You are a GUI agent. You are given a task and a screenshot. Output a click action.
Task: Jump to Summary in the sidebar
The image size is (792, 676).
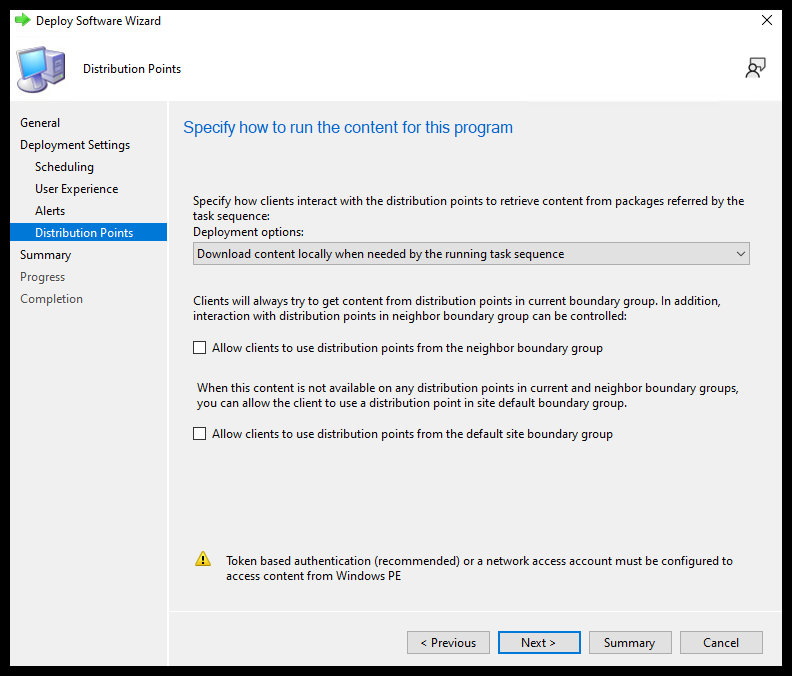coord(45,255)
